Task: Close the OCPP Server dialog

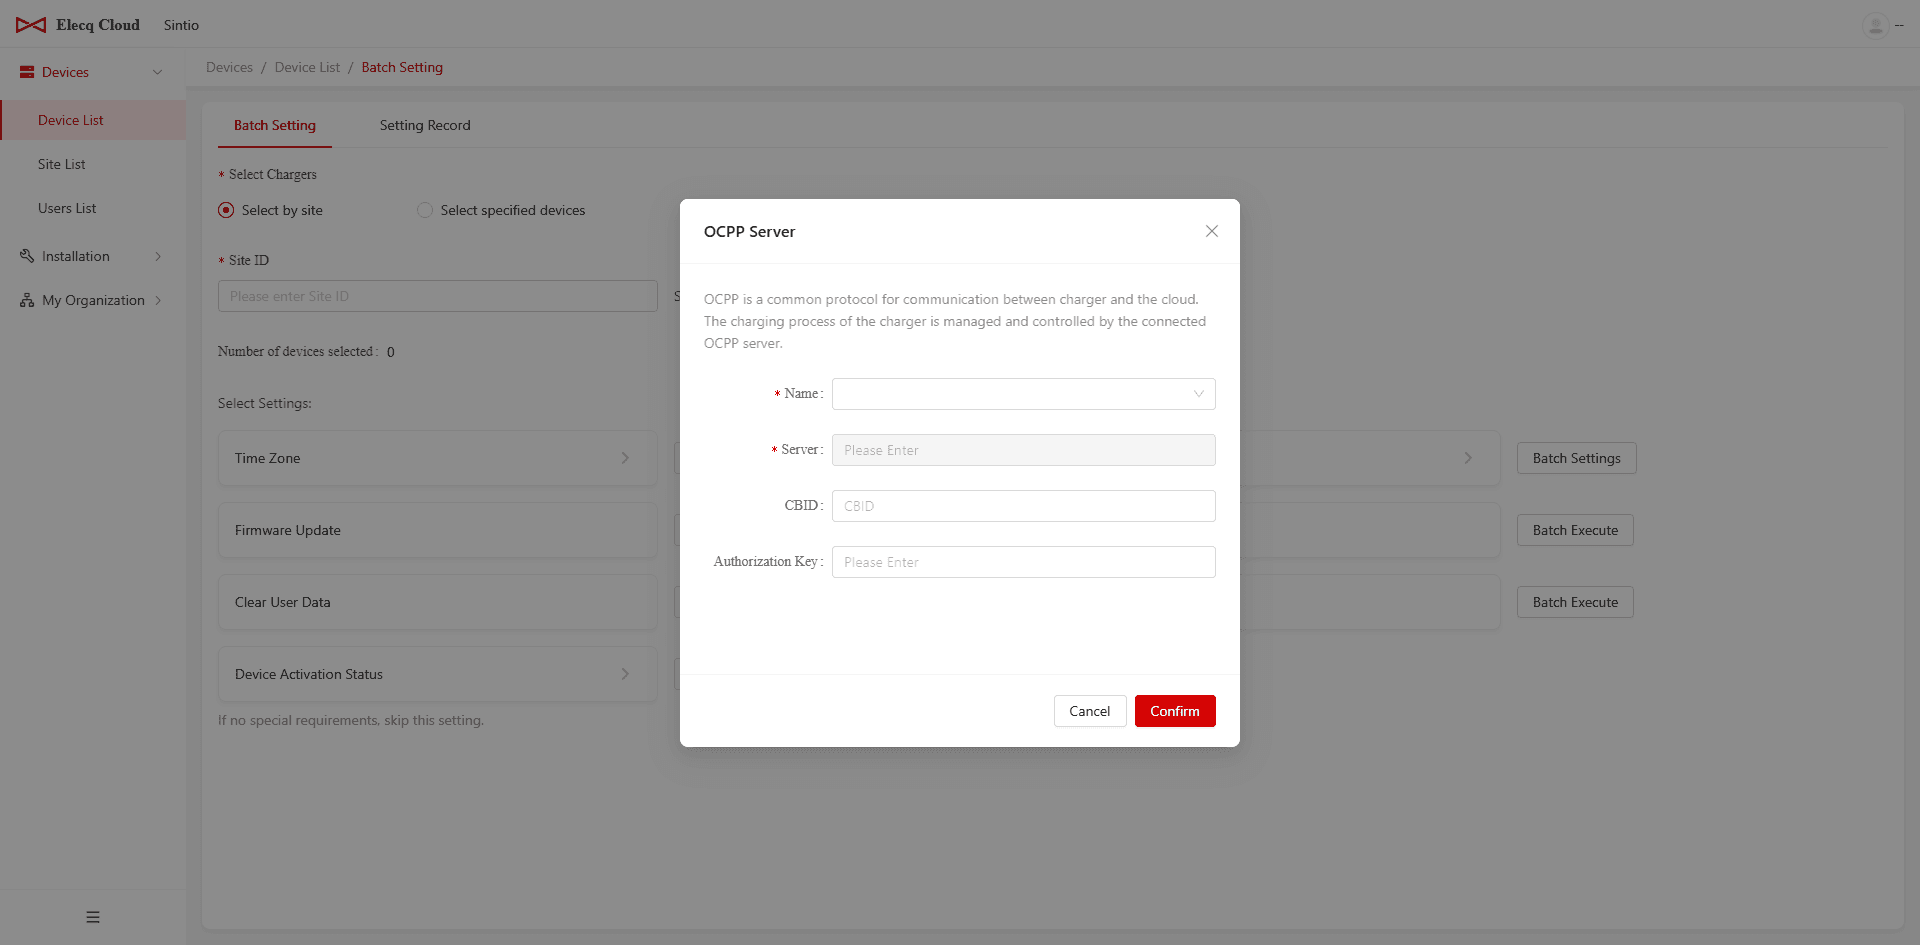Action: point(1211,231)
